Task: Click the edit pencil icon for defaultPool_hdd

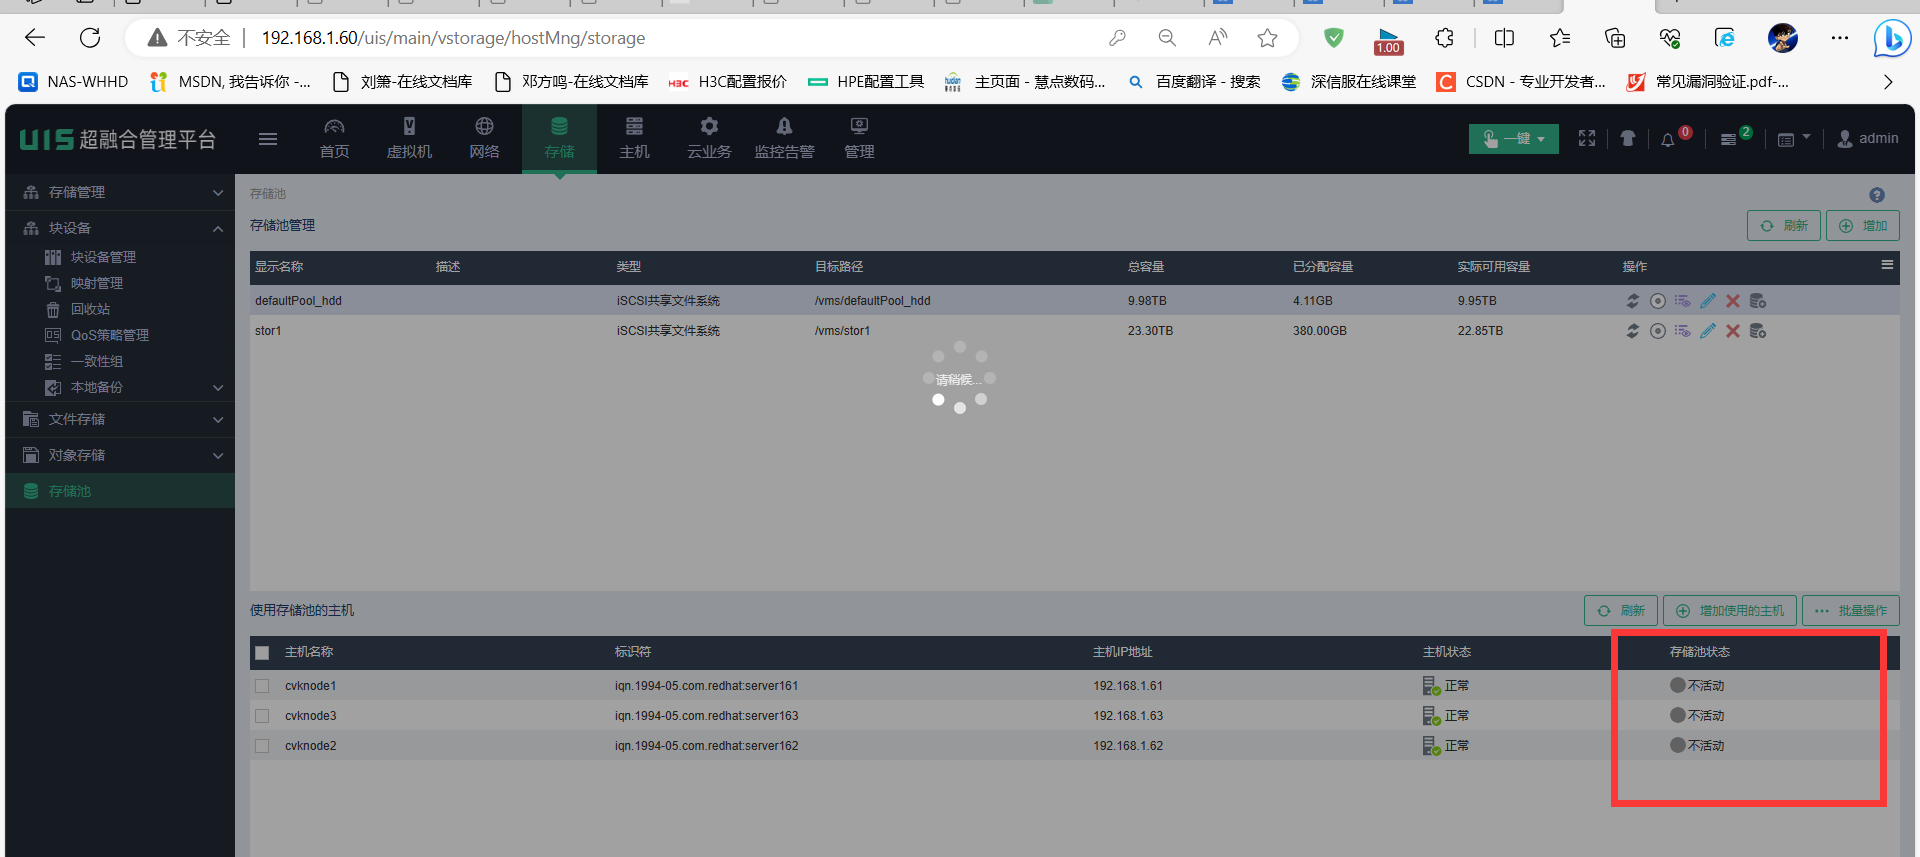Action: [1708, 301]
